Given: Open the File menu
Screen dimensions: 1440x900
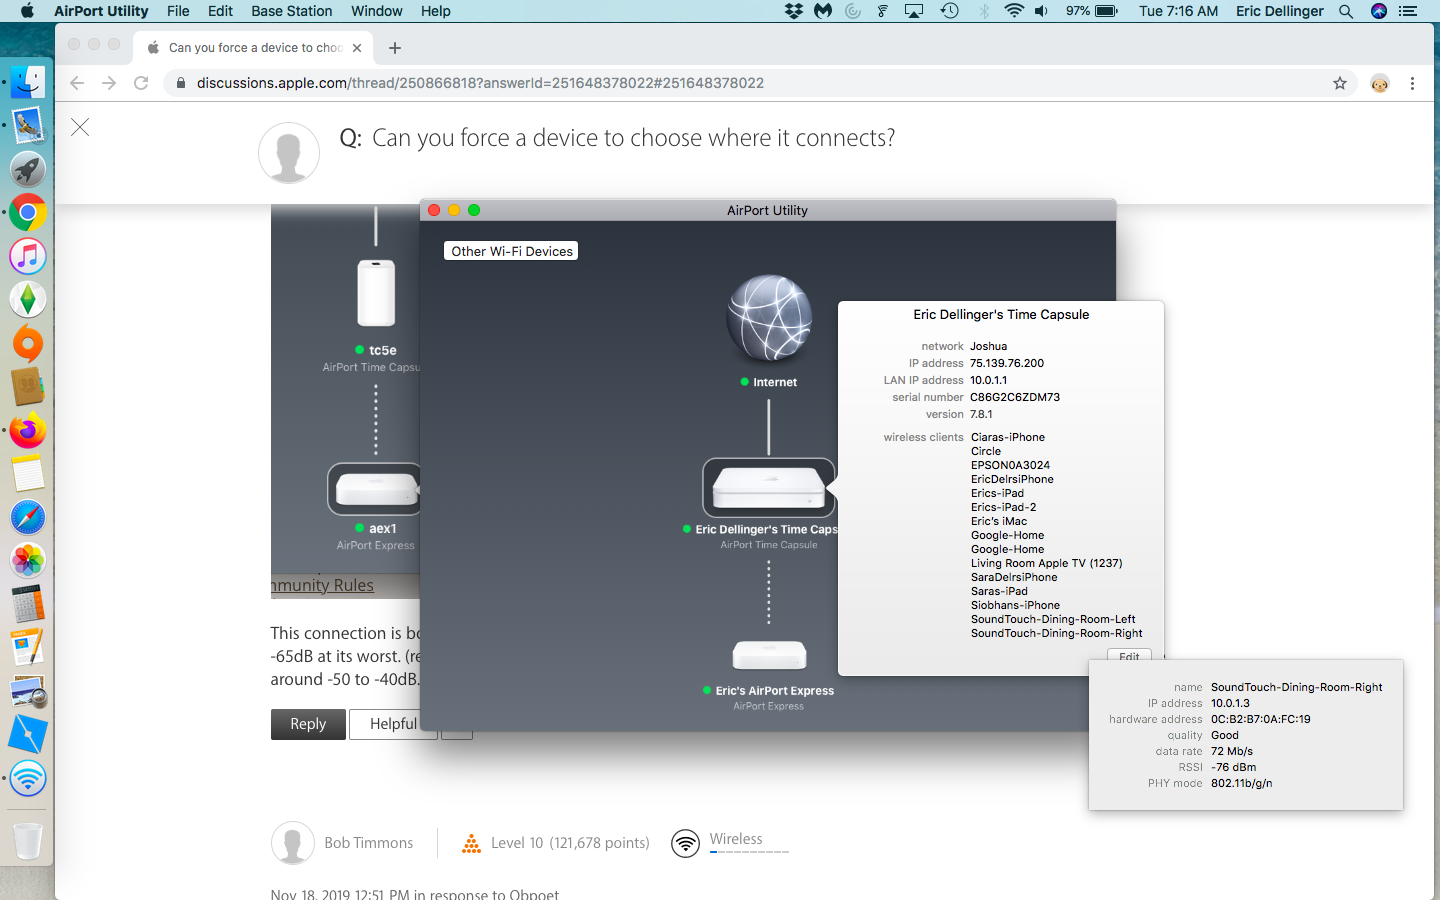Looking at the screenshot, I should pyautogui.click(x=178, y=11).
